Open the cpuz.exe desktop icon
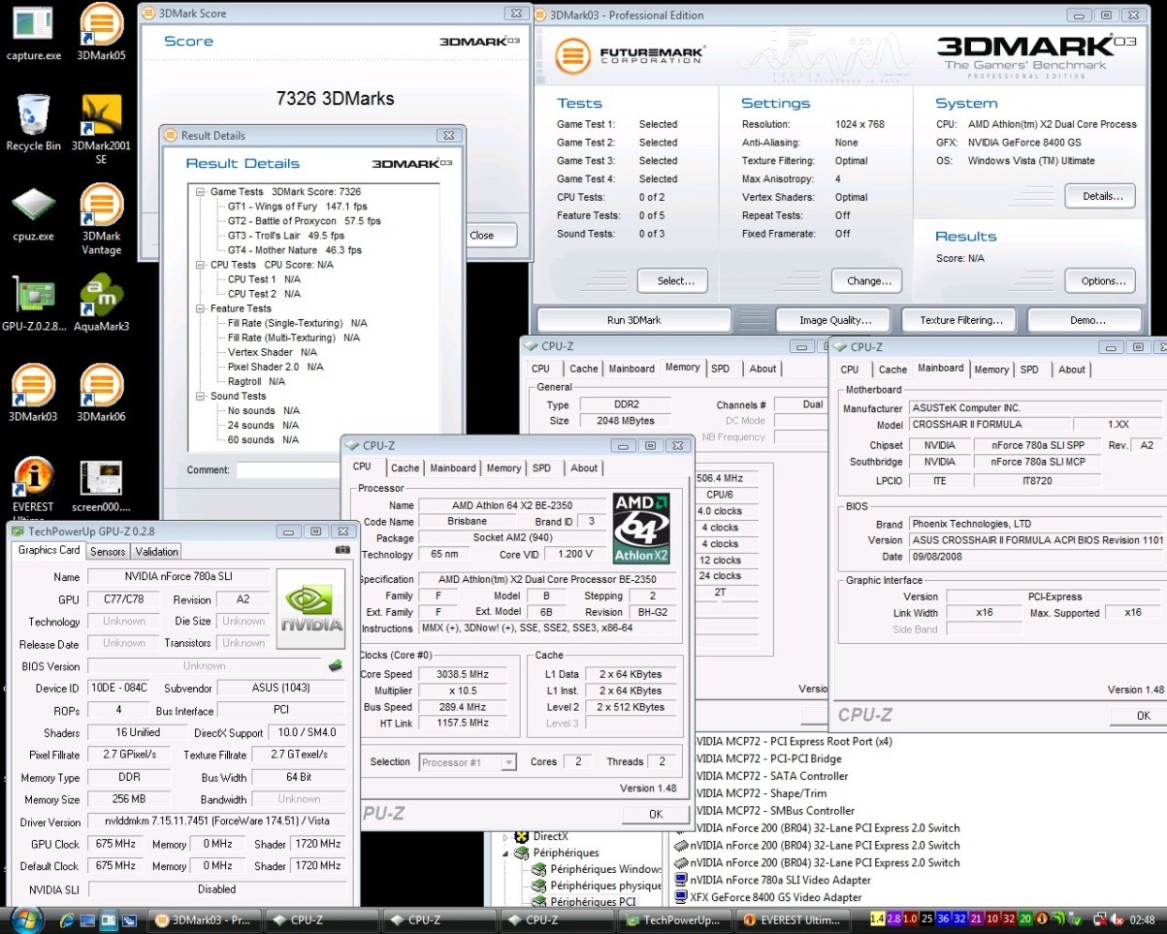 pos(33,214)
